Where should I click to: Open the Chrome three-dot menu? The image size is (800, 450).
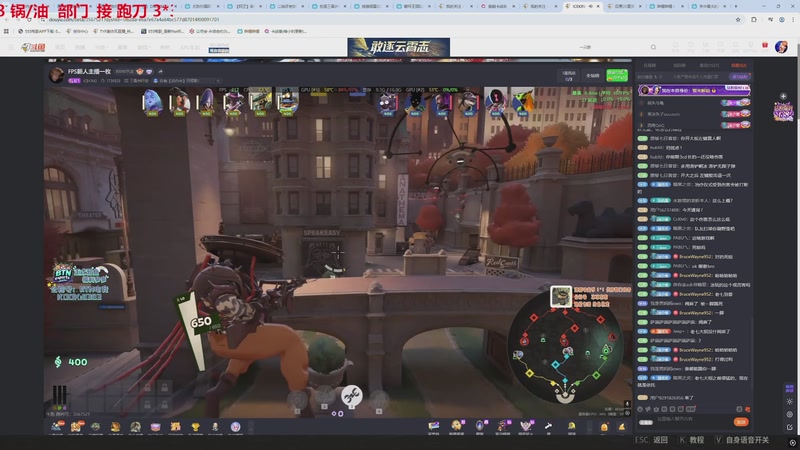793,19
